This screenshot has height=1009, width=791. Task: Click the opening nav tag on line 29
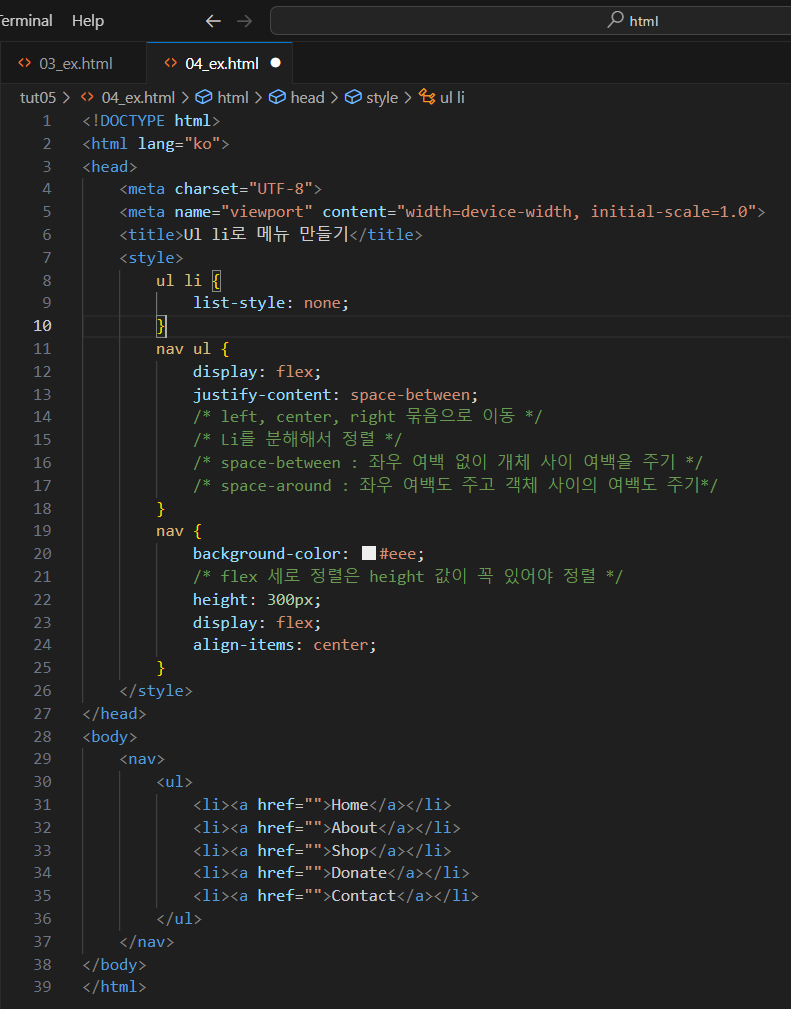click(142, 759)
